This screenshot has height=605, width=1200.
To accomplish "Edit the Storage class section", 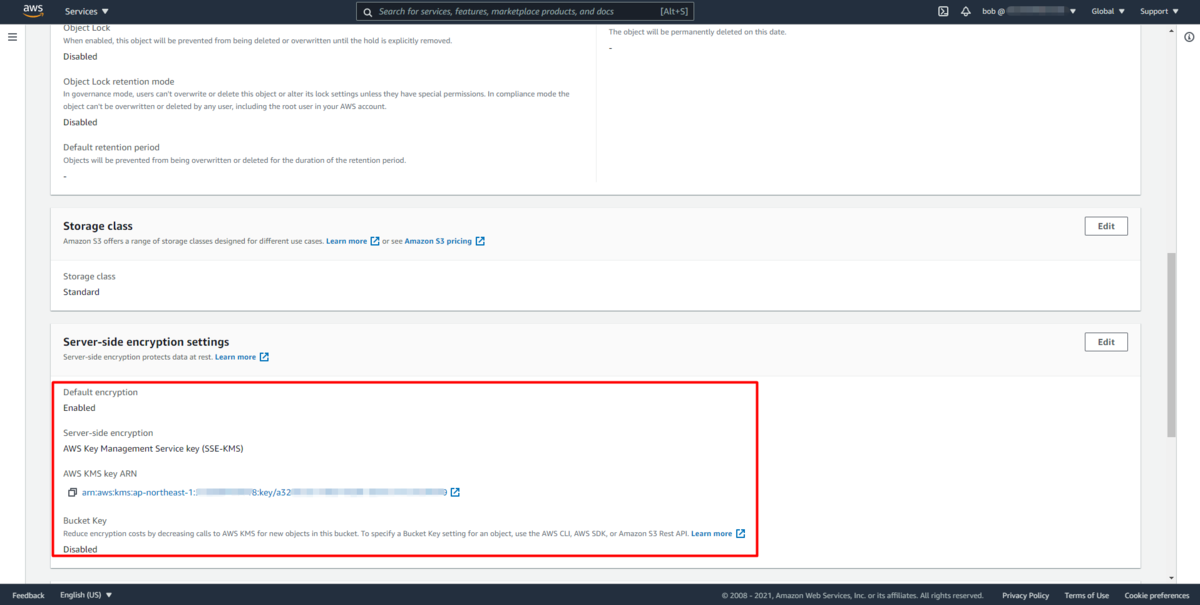I will point(1106,226).
